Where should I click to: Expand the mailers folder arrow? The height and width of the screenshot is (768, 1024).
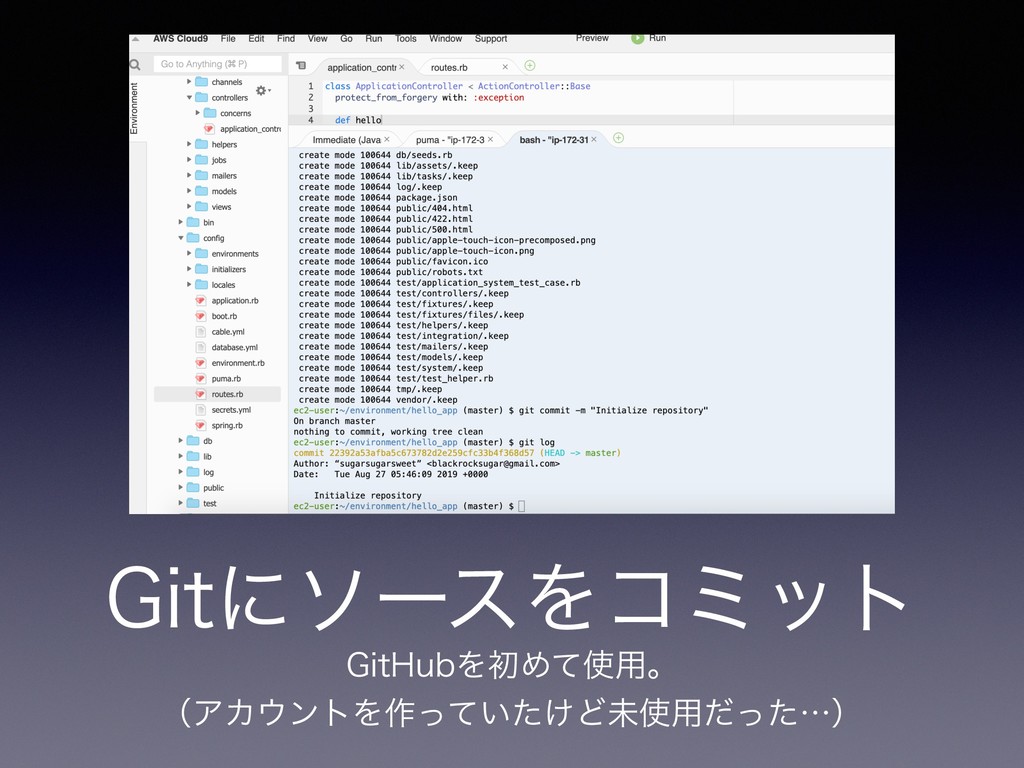189,176
